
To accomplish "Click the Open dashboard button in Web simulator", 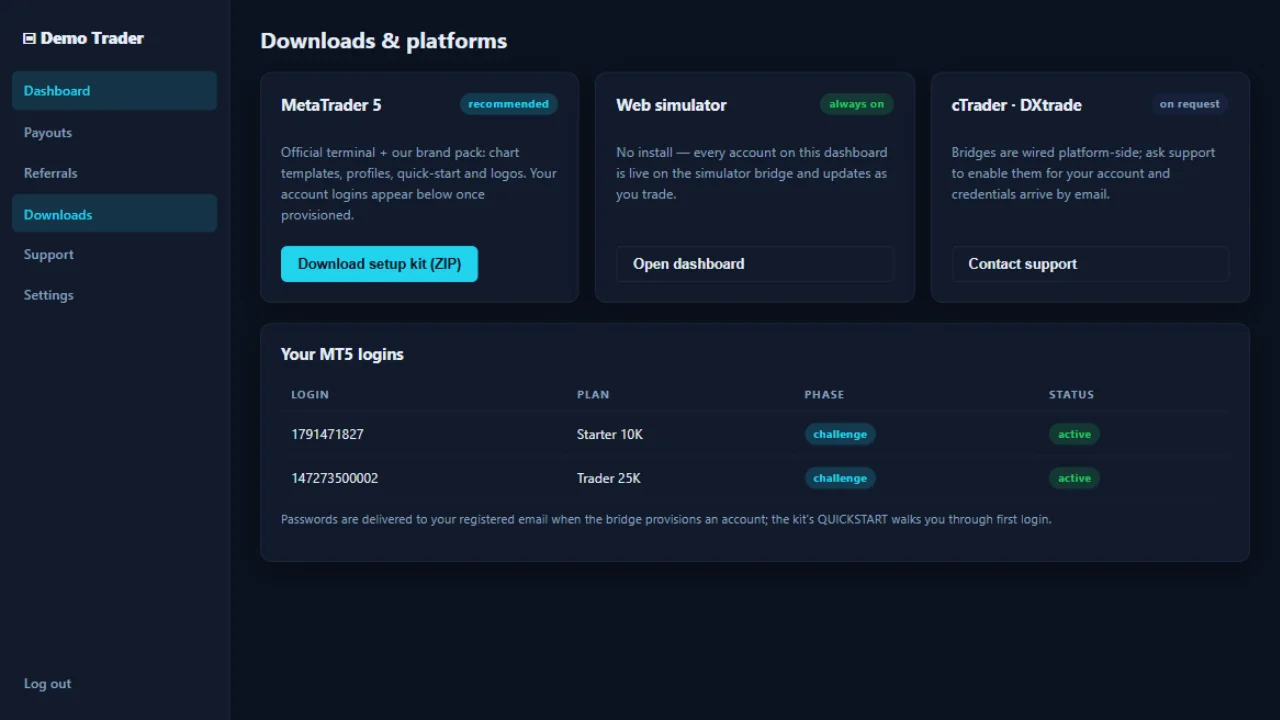I will point(755,264).
